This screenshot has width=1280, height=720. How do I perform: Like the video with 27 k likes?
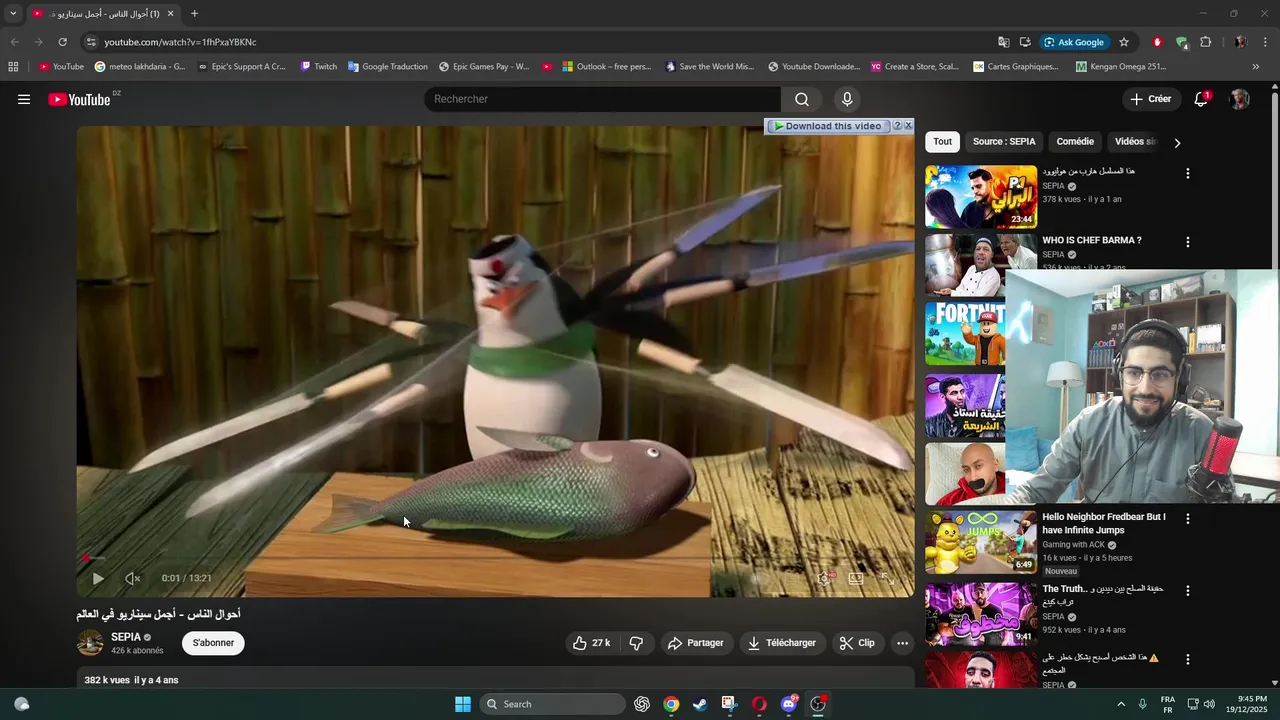point(591,643)
